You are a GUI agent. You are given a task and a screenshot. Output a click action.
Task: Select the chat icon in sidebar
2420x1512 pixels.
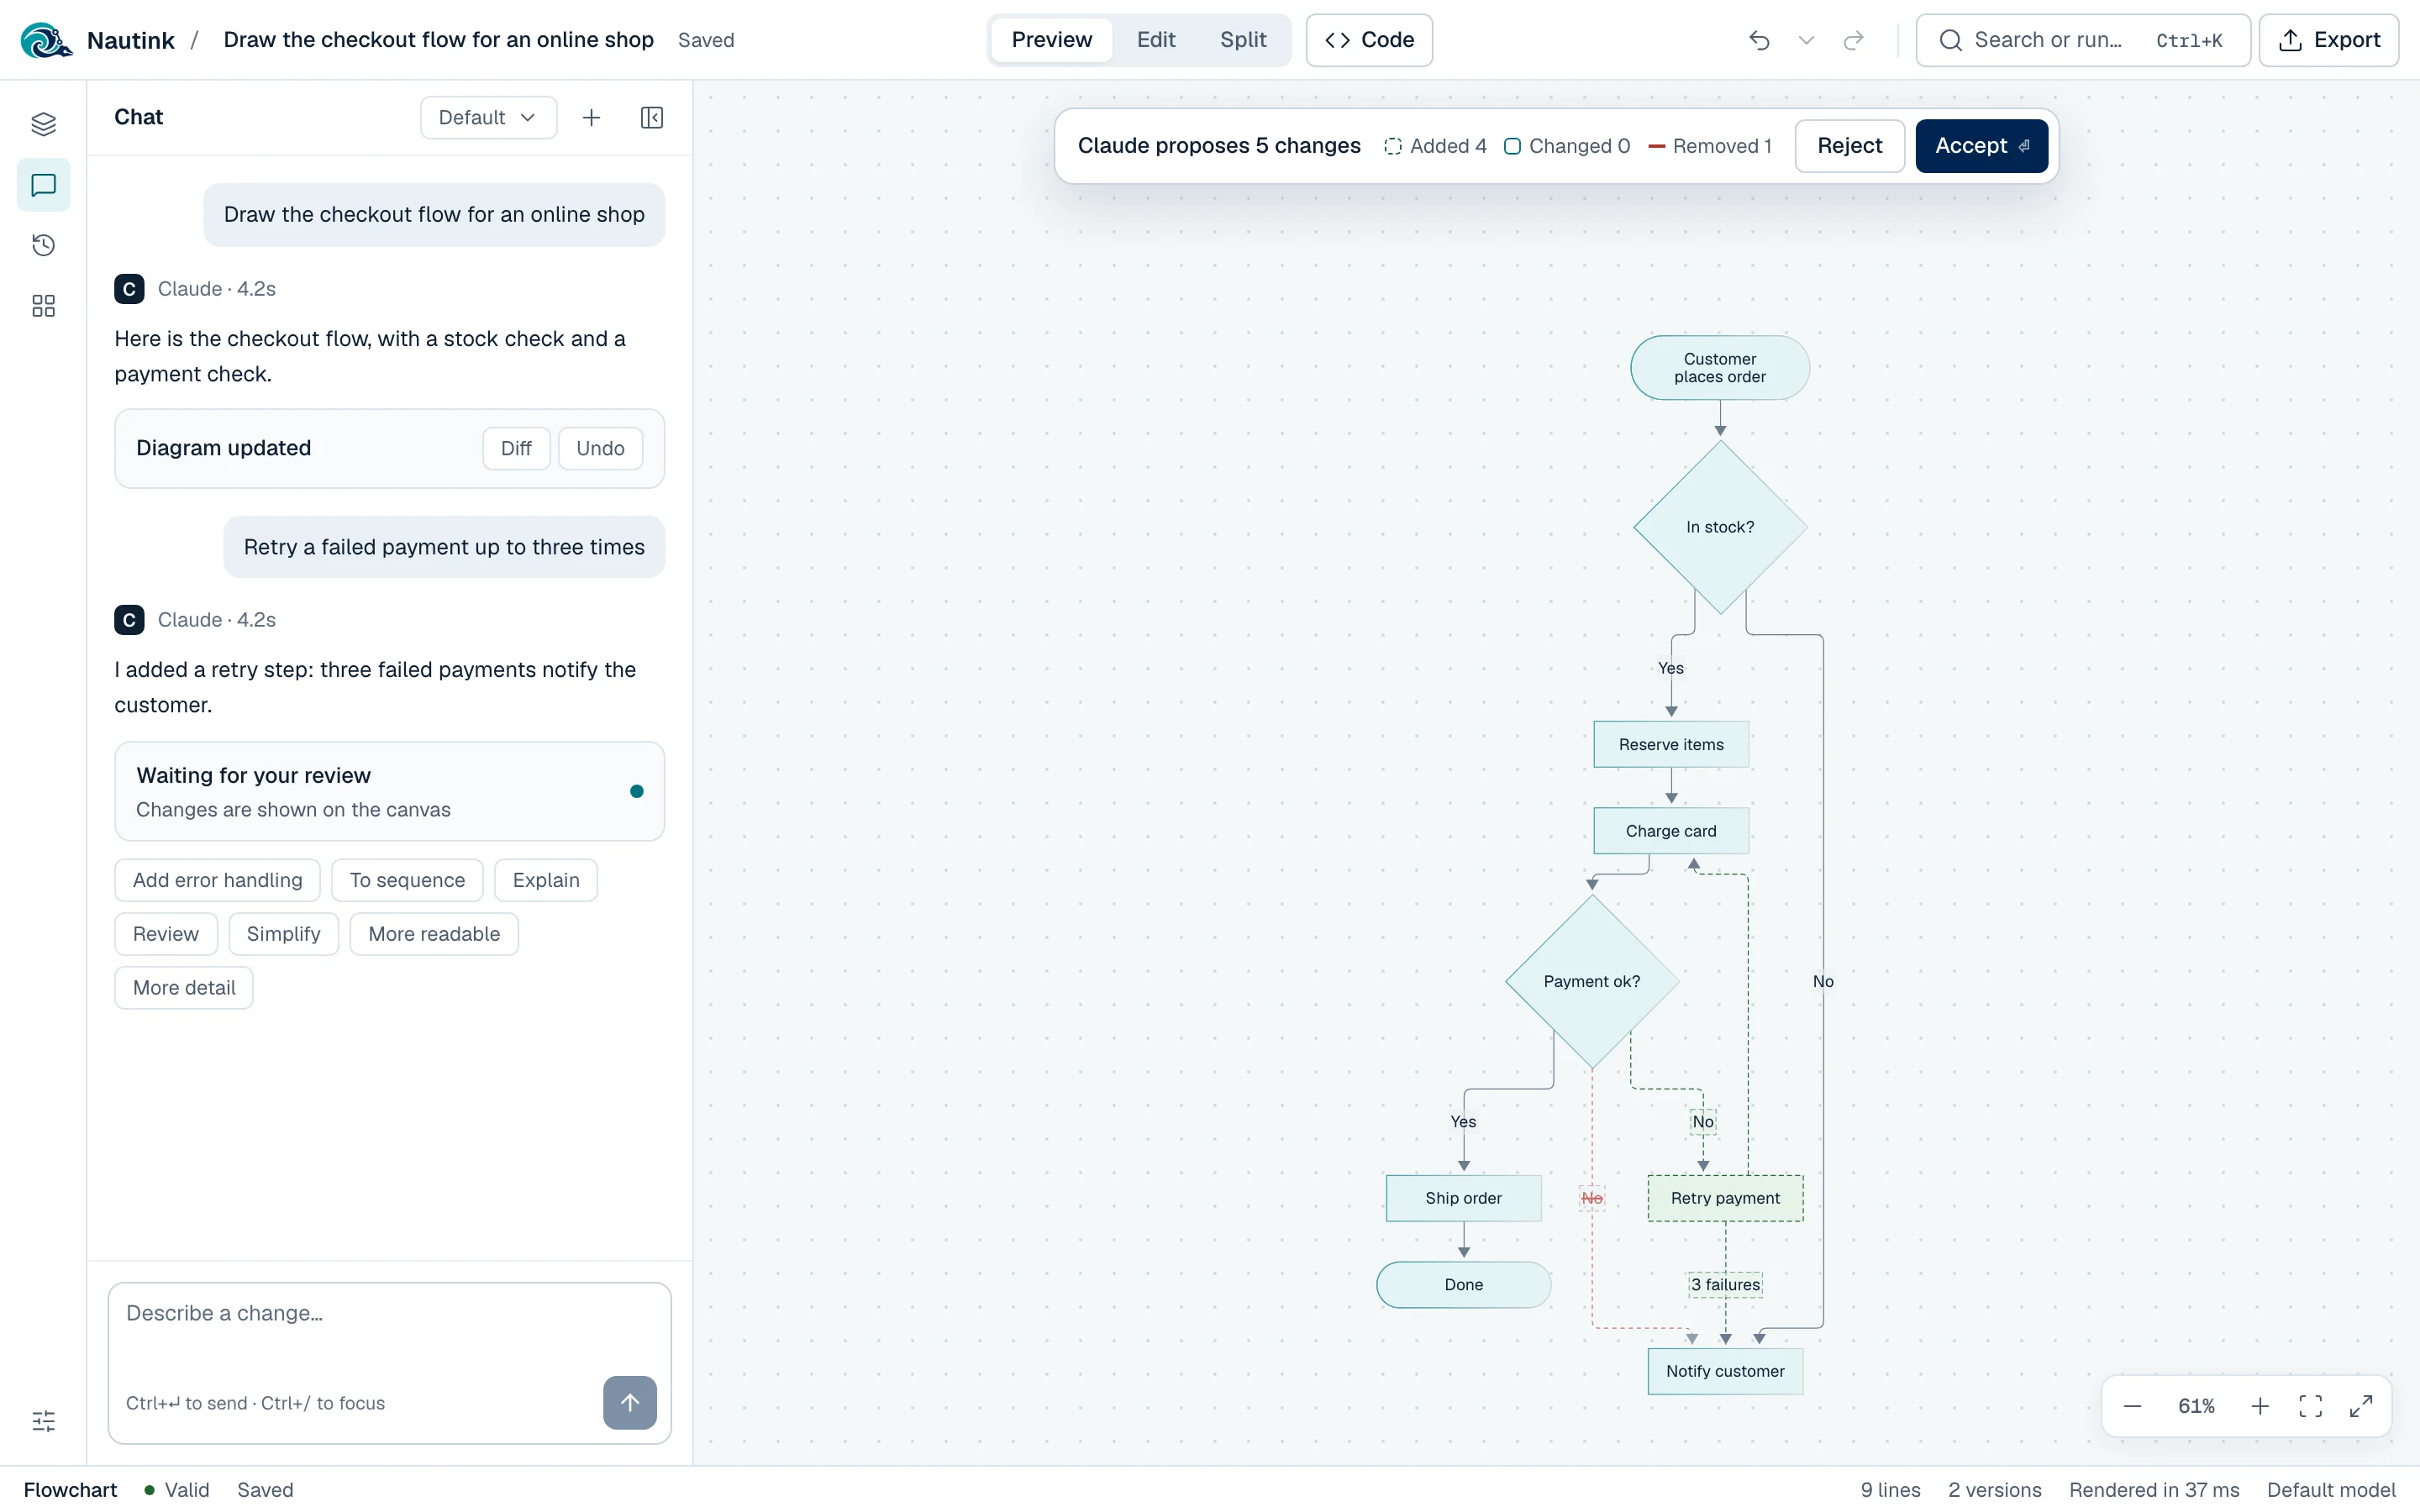[x=43, y=185]
